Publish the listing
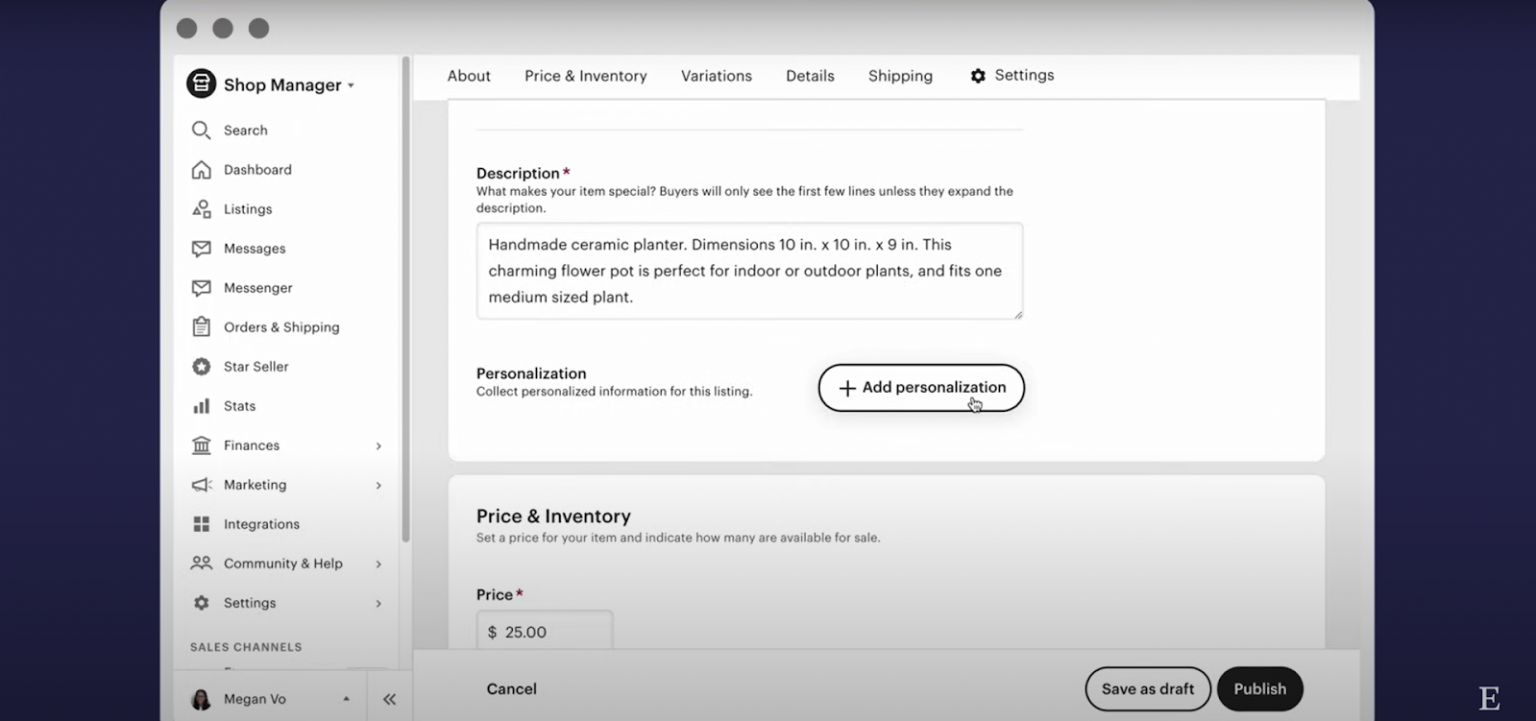The width and height of the screenshot is (1536, 721). [1259, 689]
